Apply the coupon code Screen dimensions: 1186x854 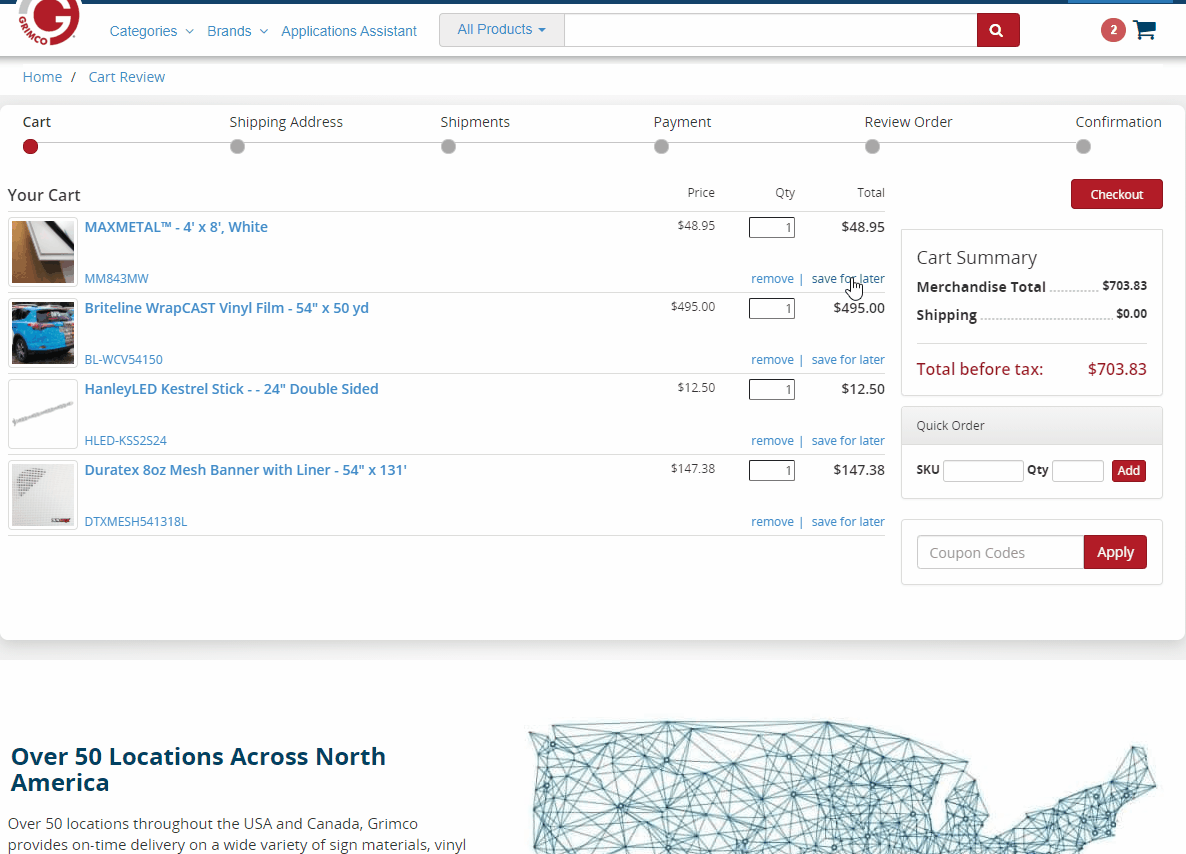pos(1114,552)
